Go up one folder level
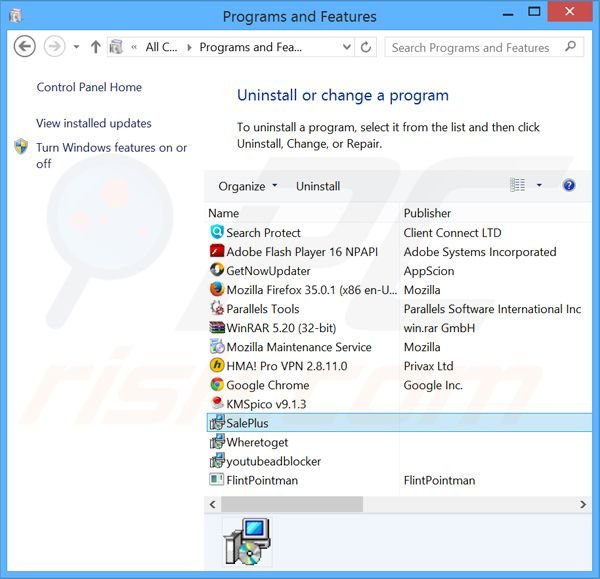The height and width of the screenshot is (579, 600). tap(96, 47)
